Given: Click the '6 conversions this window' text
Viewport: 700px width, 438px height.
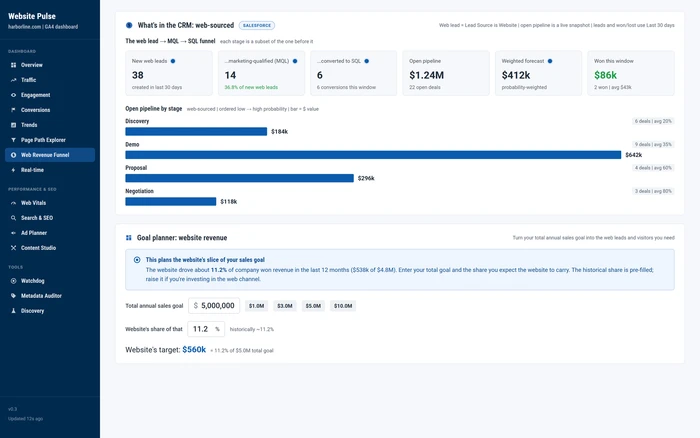Looking at the screenshot, I should [x=346, y=88].
